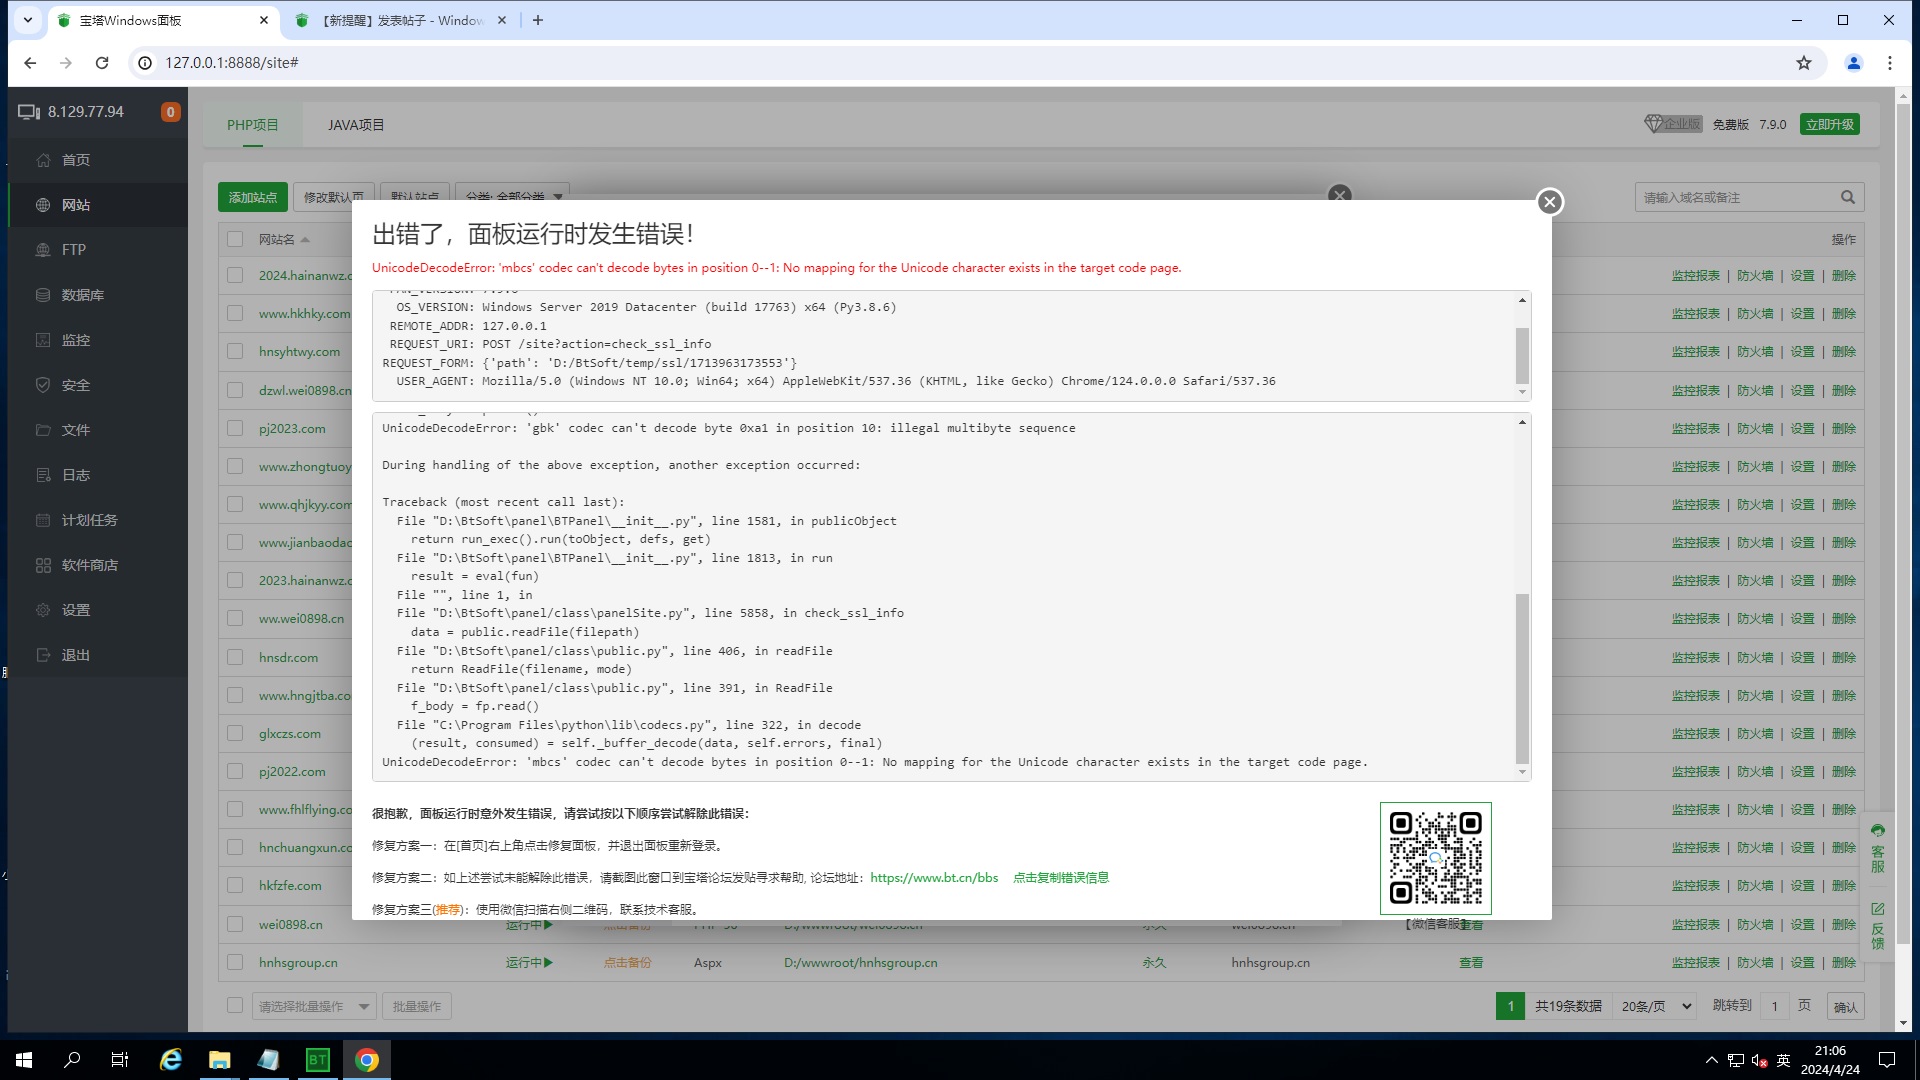Close the error dialog with the X button
The height and width of the screenshot is (1080, 1920).
(1549, 202)
